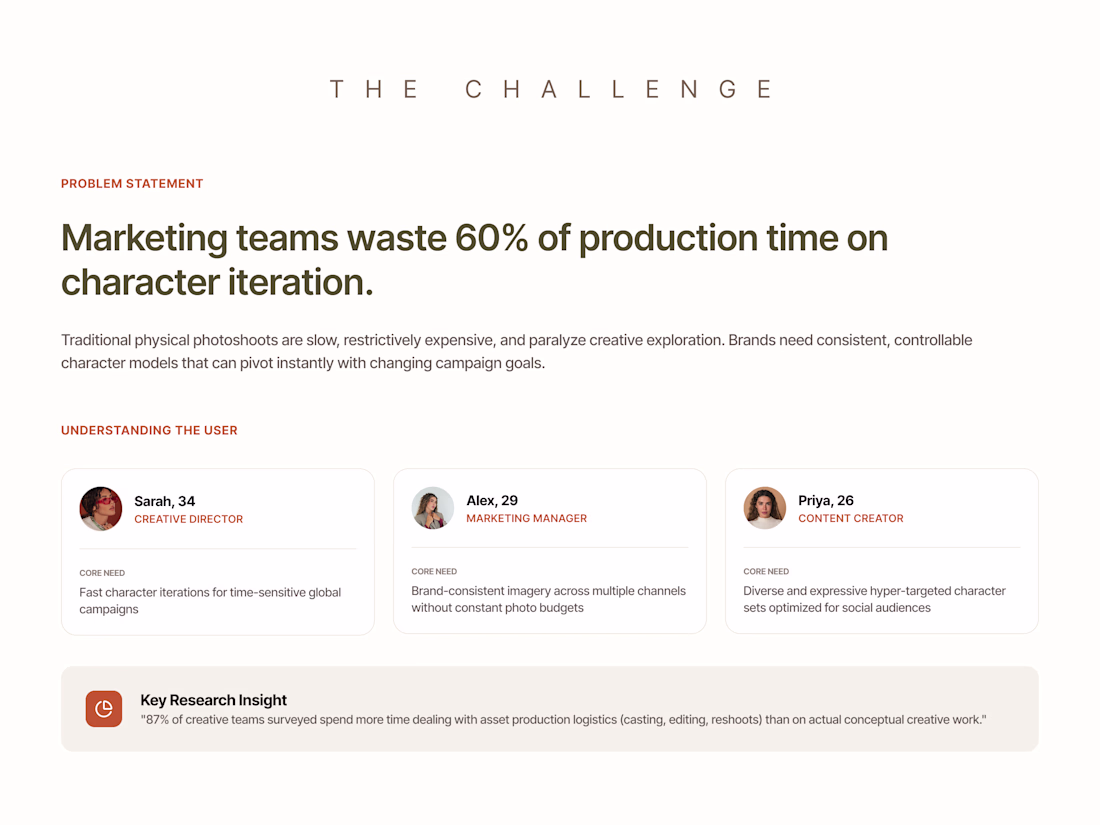Click the Marketing teams waste 60% headline
Screen dimensions: 1100x825
point(475,260)
